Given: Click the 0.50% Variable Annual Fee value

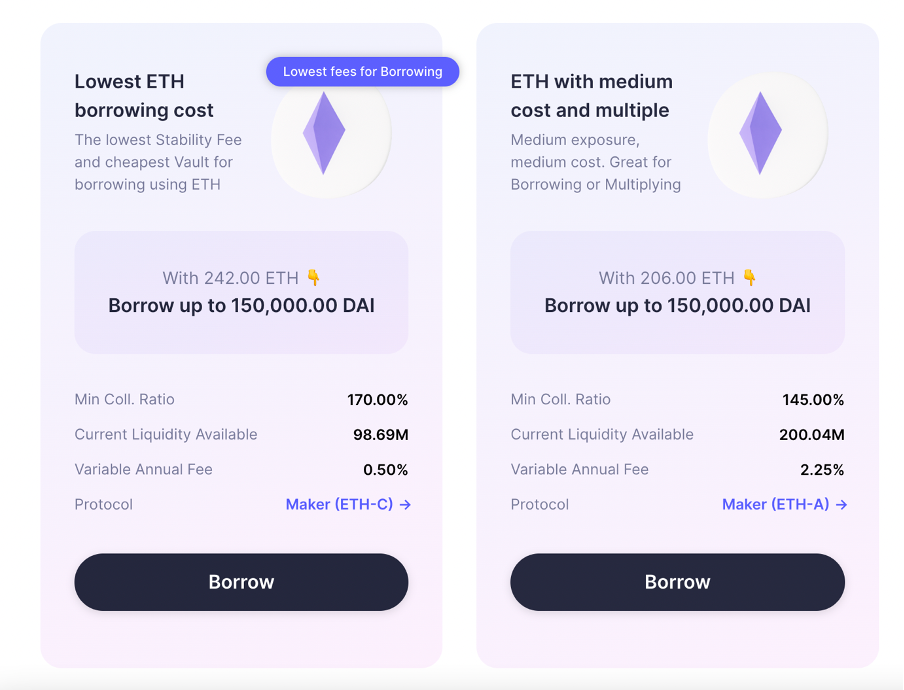Looking at the screenshot, I should (x=386, y=470).
